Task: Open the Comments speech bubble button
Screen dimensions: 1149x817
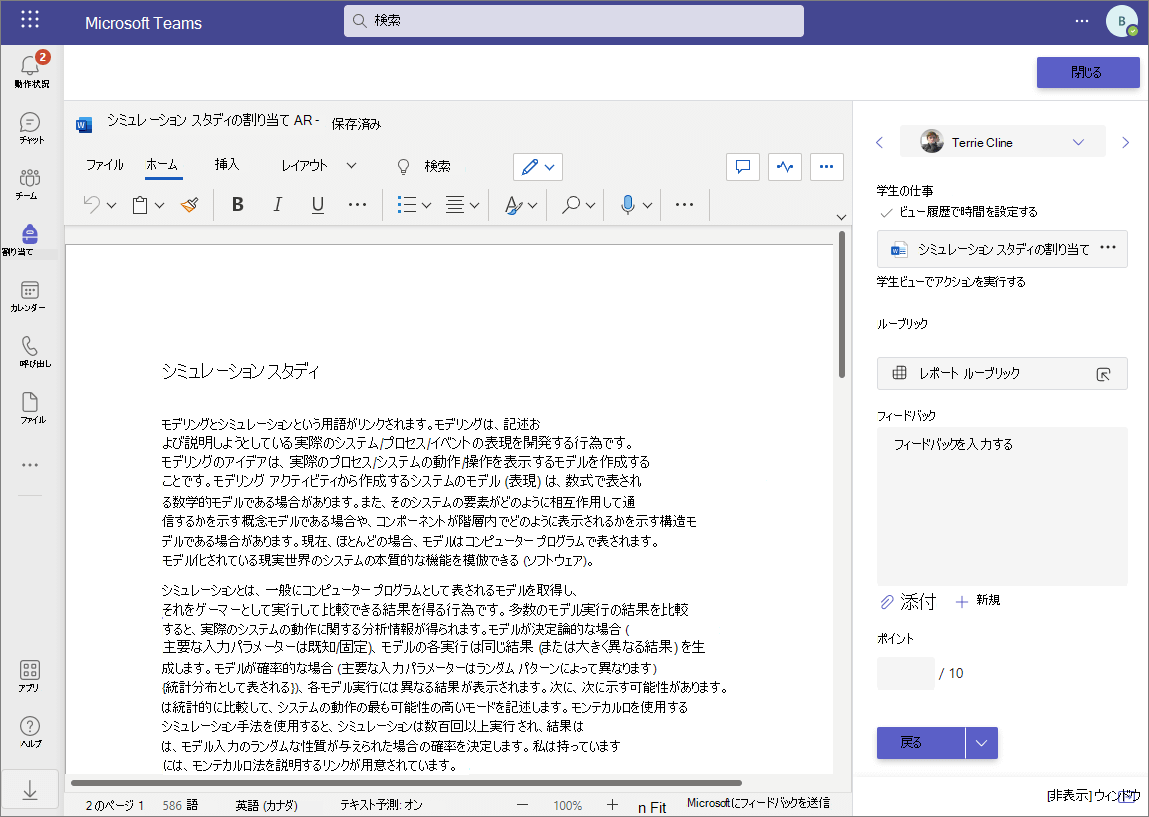Action: tap(742, 166)
